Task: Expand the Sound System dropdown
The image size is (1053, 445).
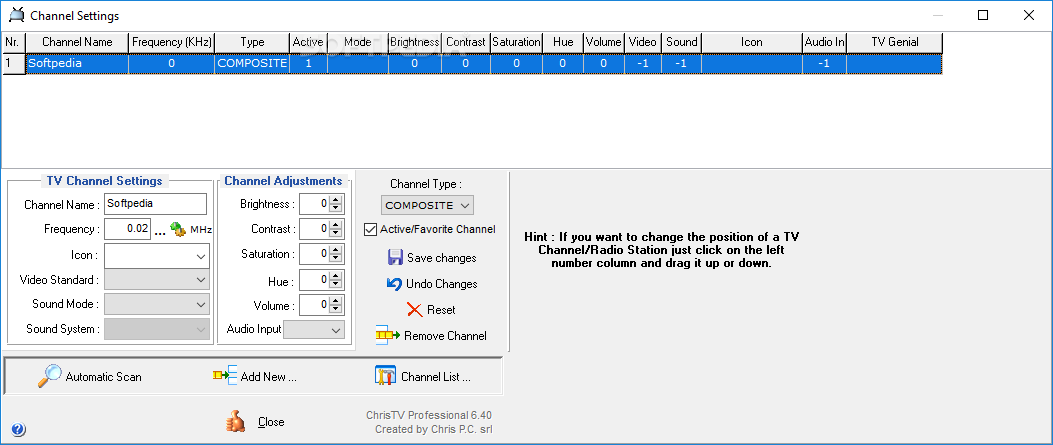Action: tap(157, 330)
